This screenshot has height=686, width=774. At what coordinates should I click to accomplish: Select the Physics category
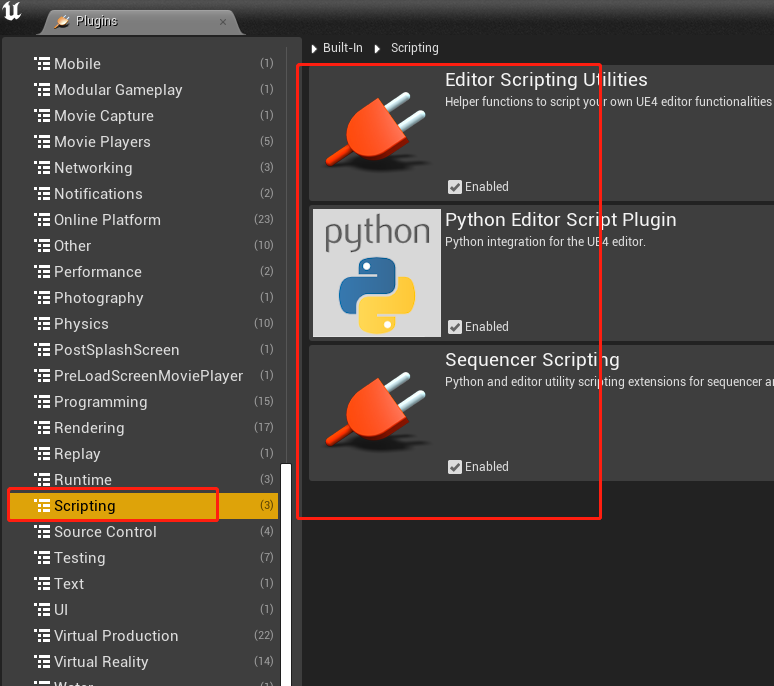click(143, 324)
